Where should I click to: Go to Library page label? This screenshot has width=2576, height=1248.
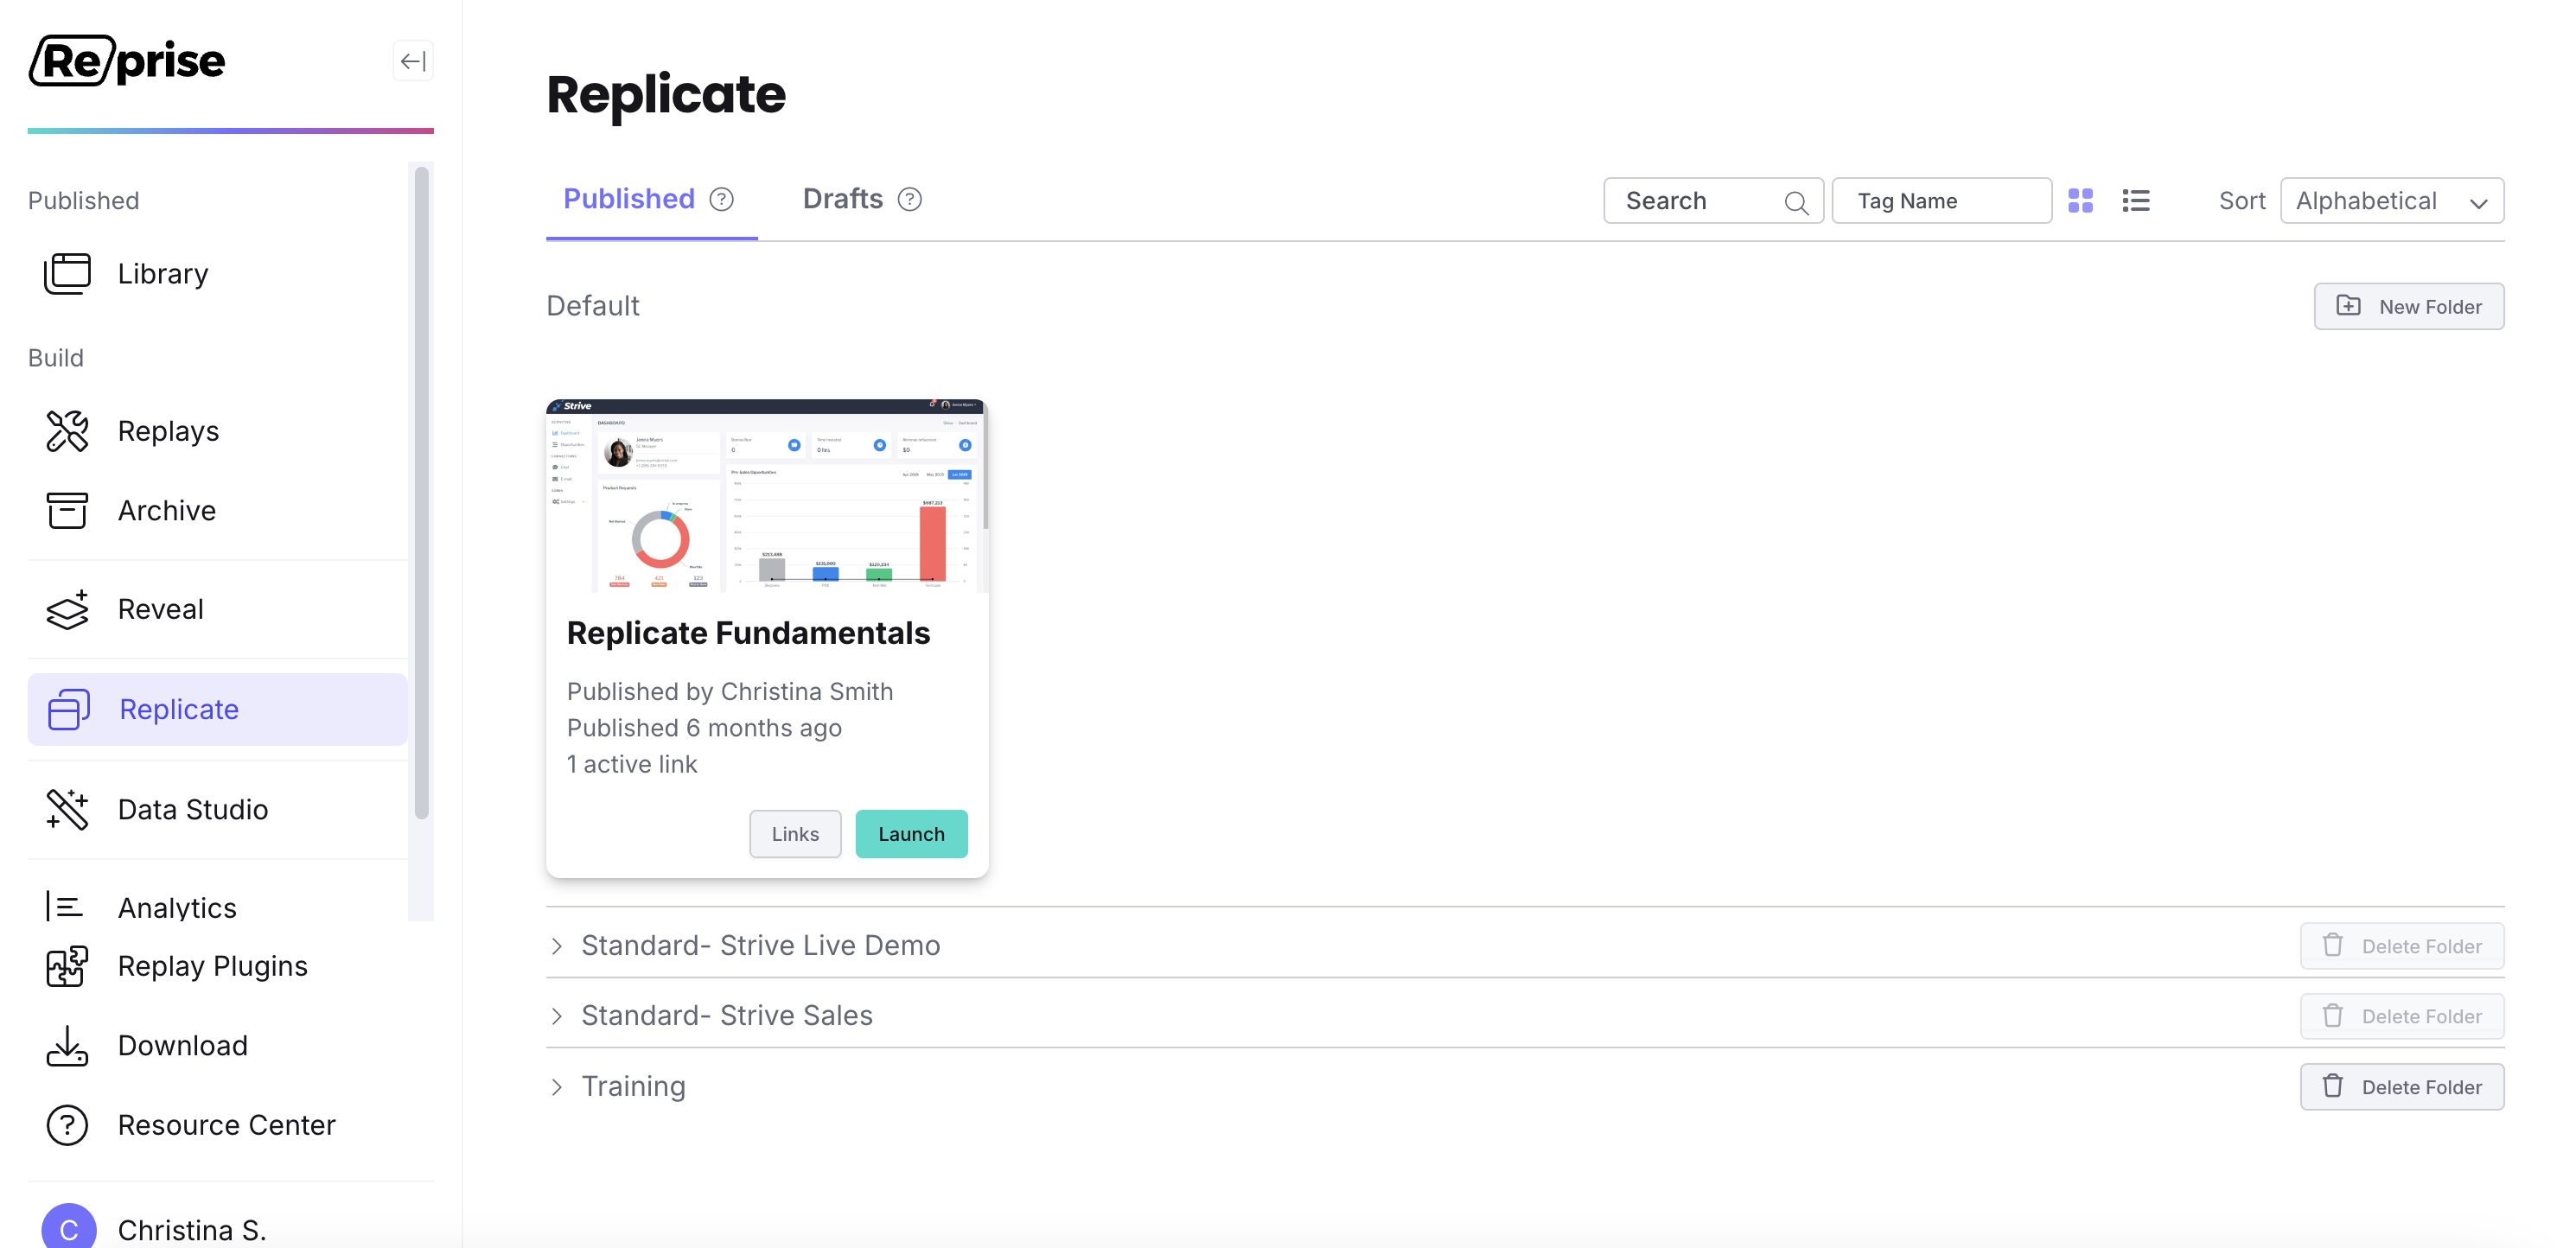pos(163,274)
